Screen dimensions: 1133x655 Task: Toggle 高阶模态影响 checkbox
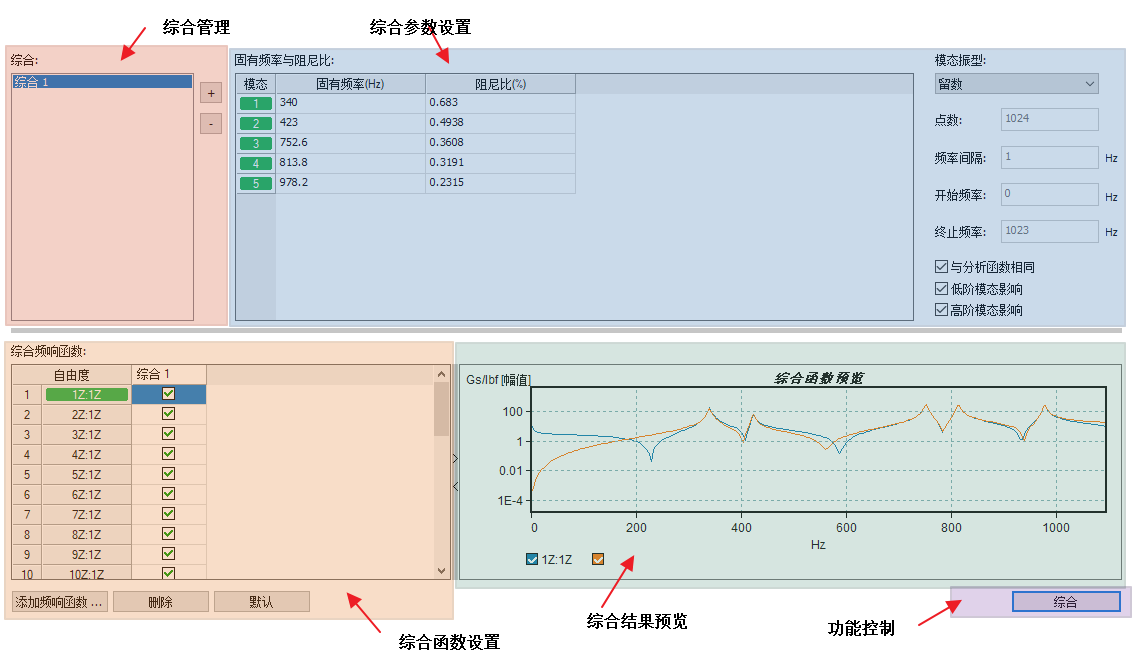[x=941, y=310]
